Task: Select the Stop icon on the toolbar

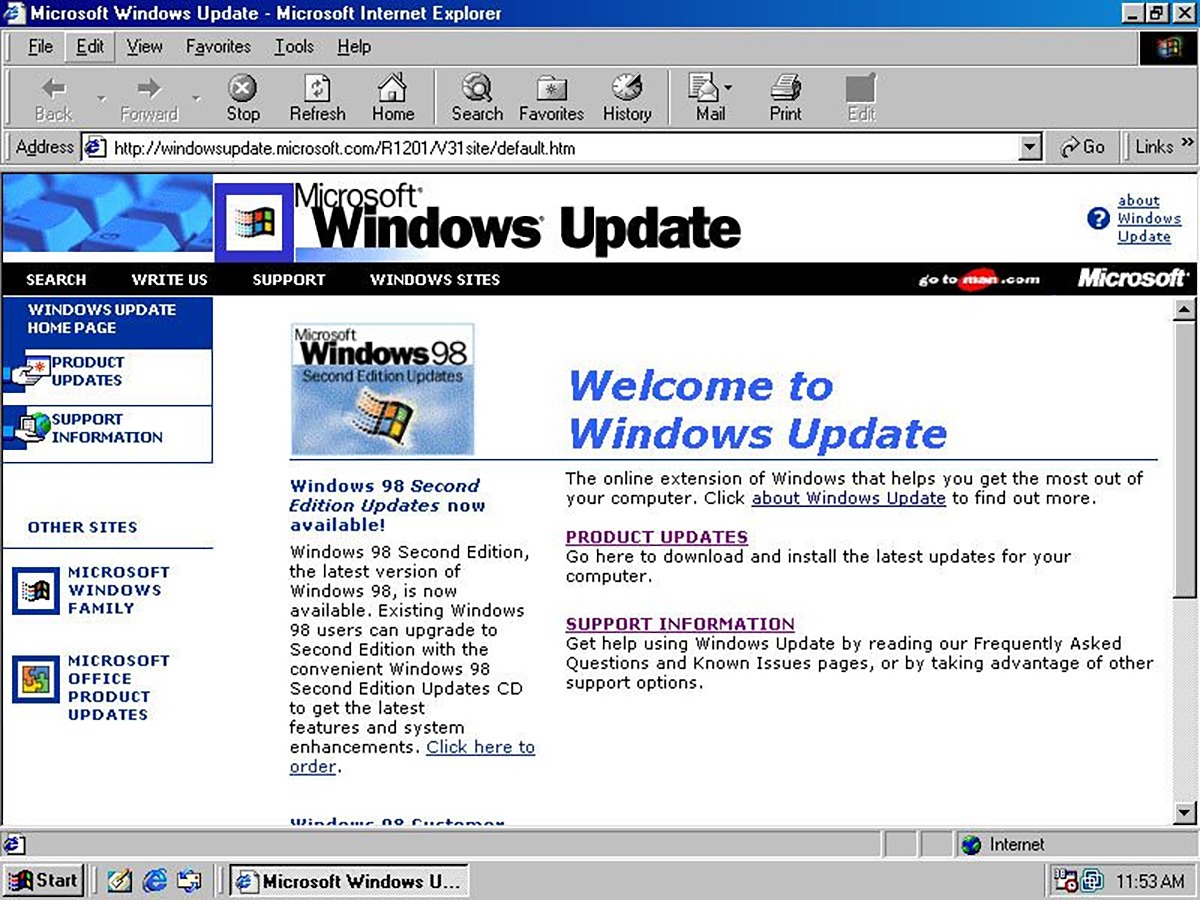Action: click(x=242, y=95)
